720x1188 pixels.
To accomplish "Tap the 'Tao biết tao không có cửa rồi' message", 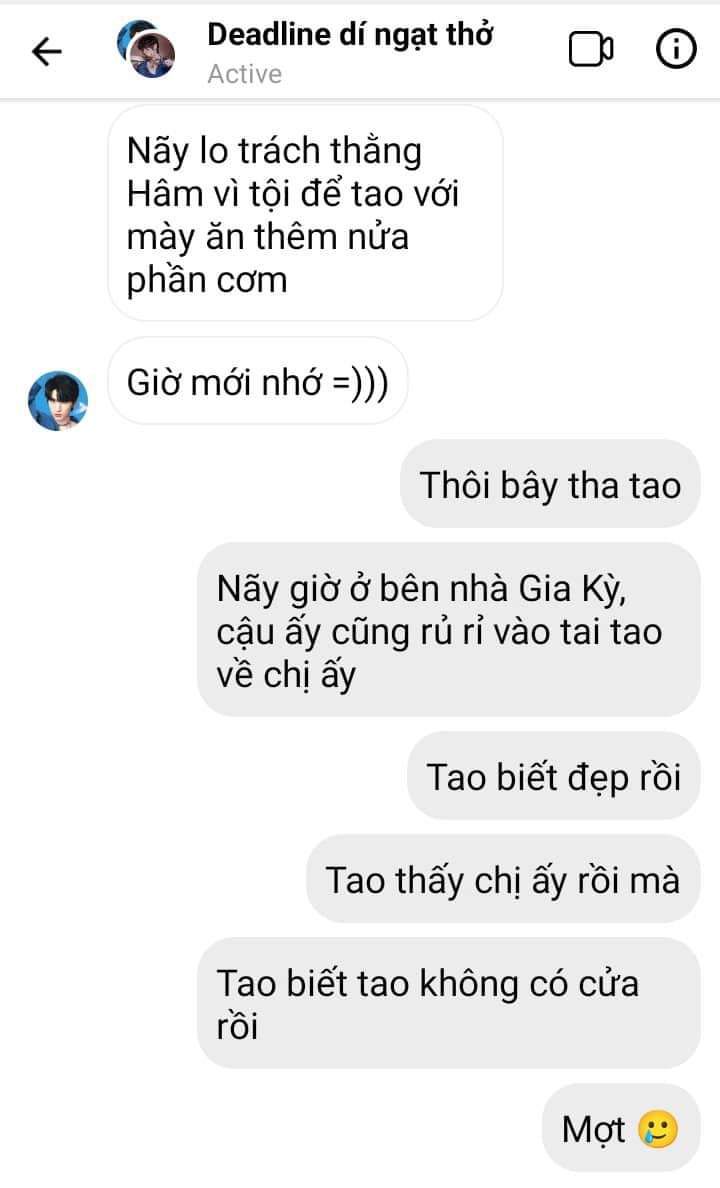I will point(449,1003).
